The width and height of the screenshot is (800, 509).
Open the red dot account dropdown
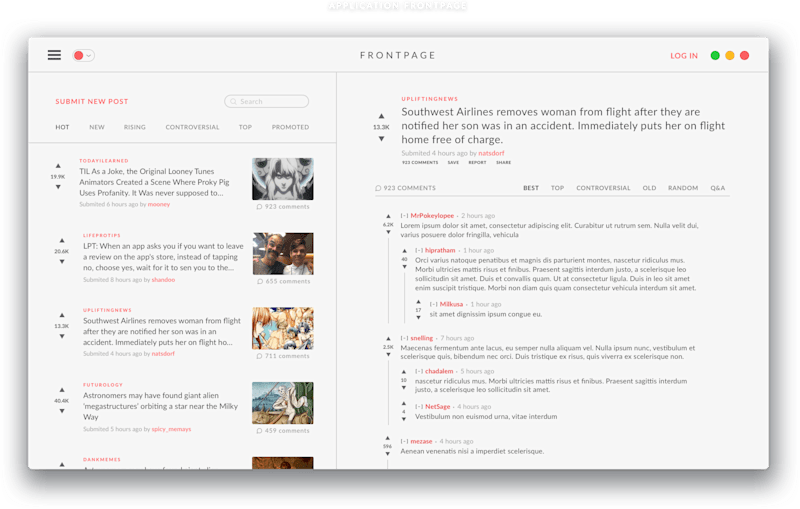[x=83, y=55]
